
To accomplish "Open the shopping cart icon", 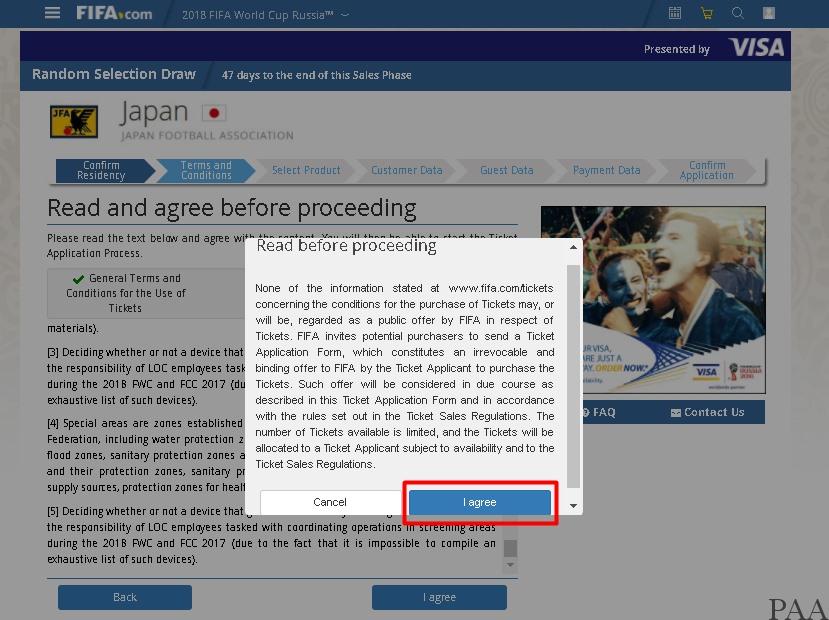I will 706,13.
